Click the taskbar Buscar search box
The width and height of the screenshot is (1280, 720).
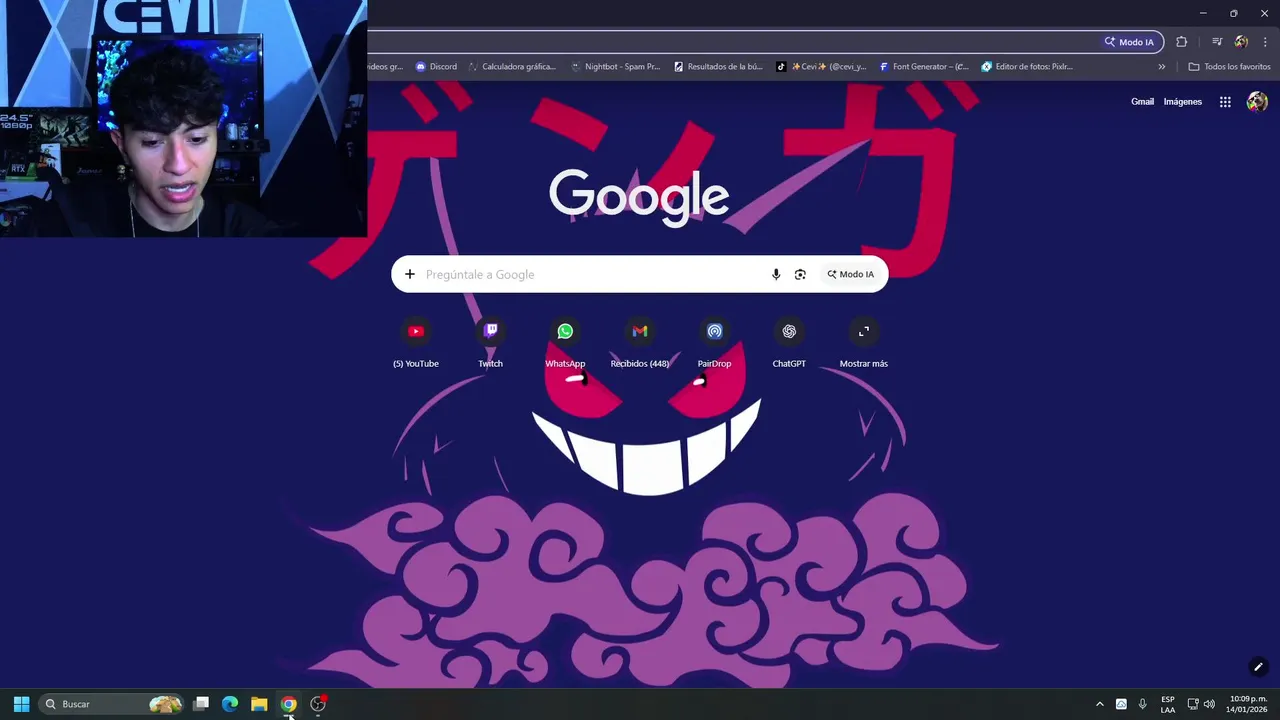(113, 704)
